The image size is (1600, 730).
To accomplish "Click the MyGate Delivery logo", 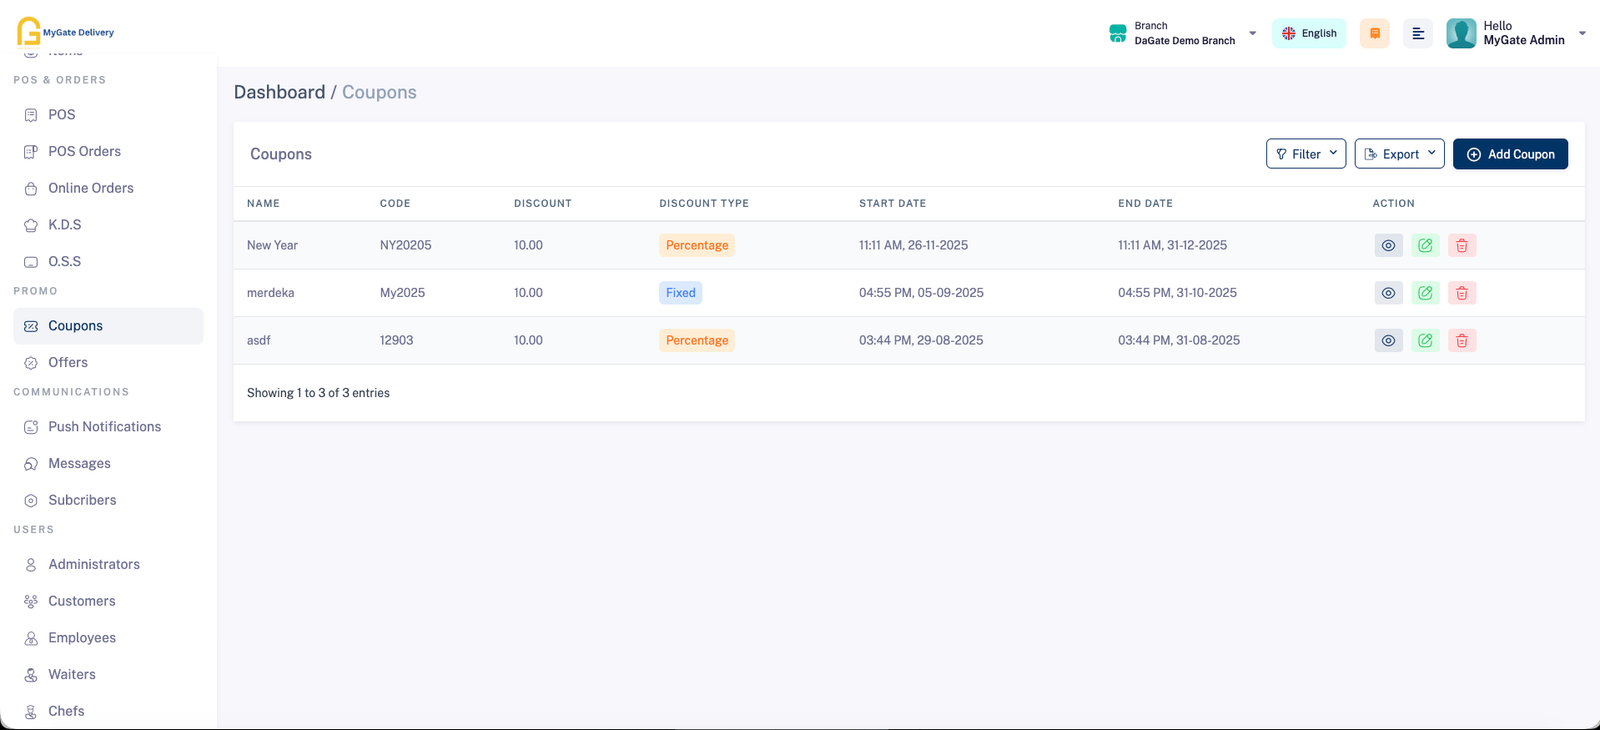I will [x=66, y=32].
